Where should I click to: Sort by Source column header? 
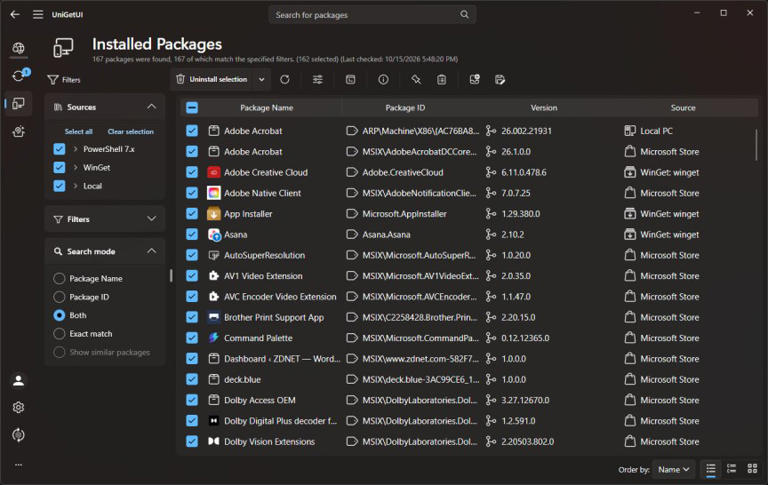pyautogui.click(x=683, y=108)
